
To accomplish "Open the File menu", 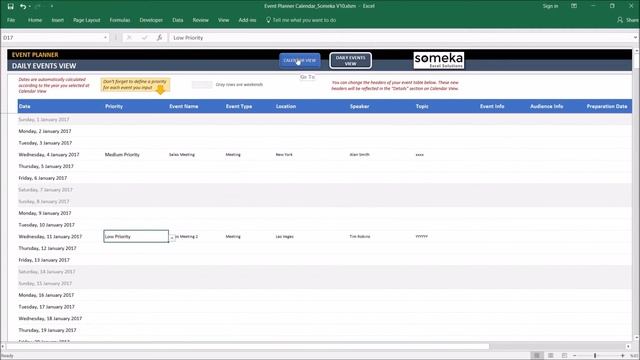I will 11,20.
